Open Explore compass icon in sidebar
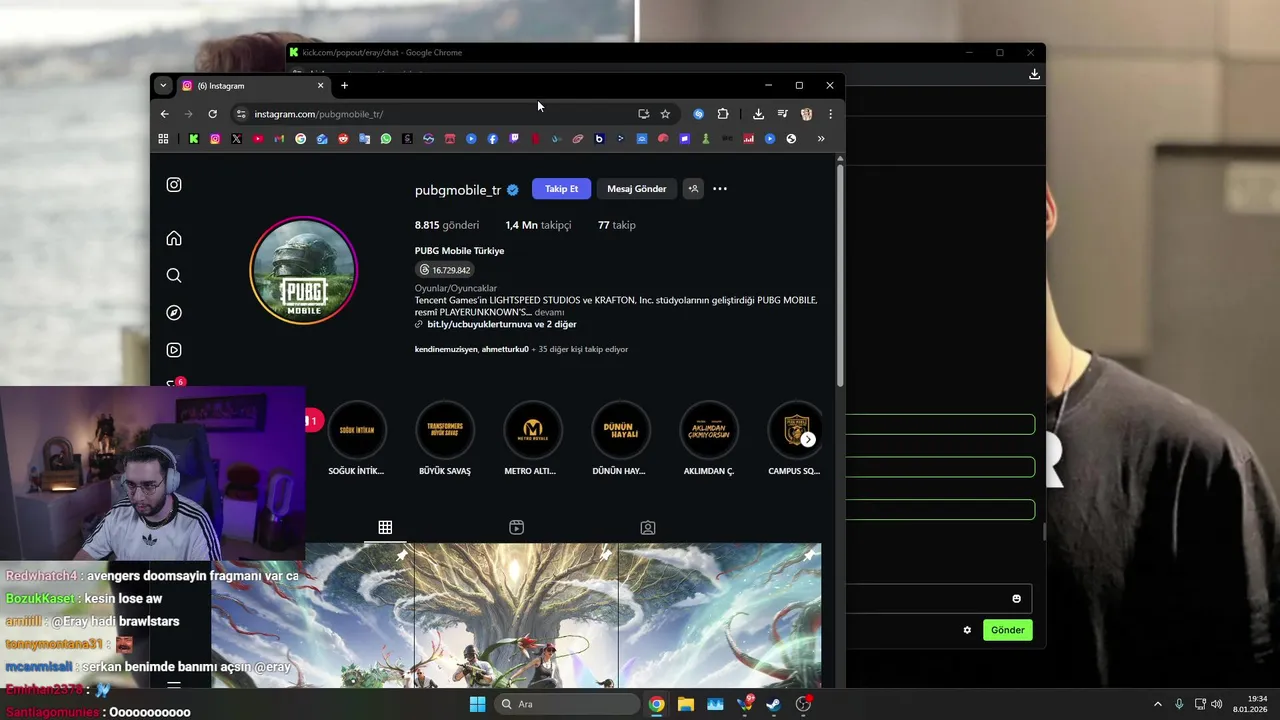Viewport: 1280px width, 720px height. [174, 313]
